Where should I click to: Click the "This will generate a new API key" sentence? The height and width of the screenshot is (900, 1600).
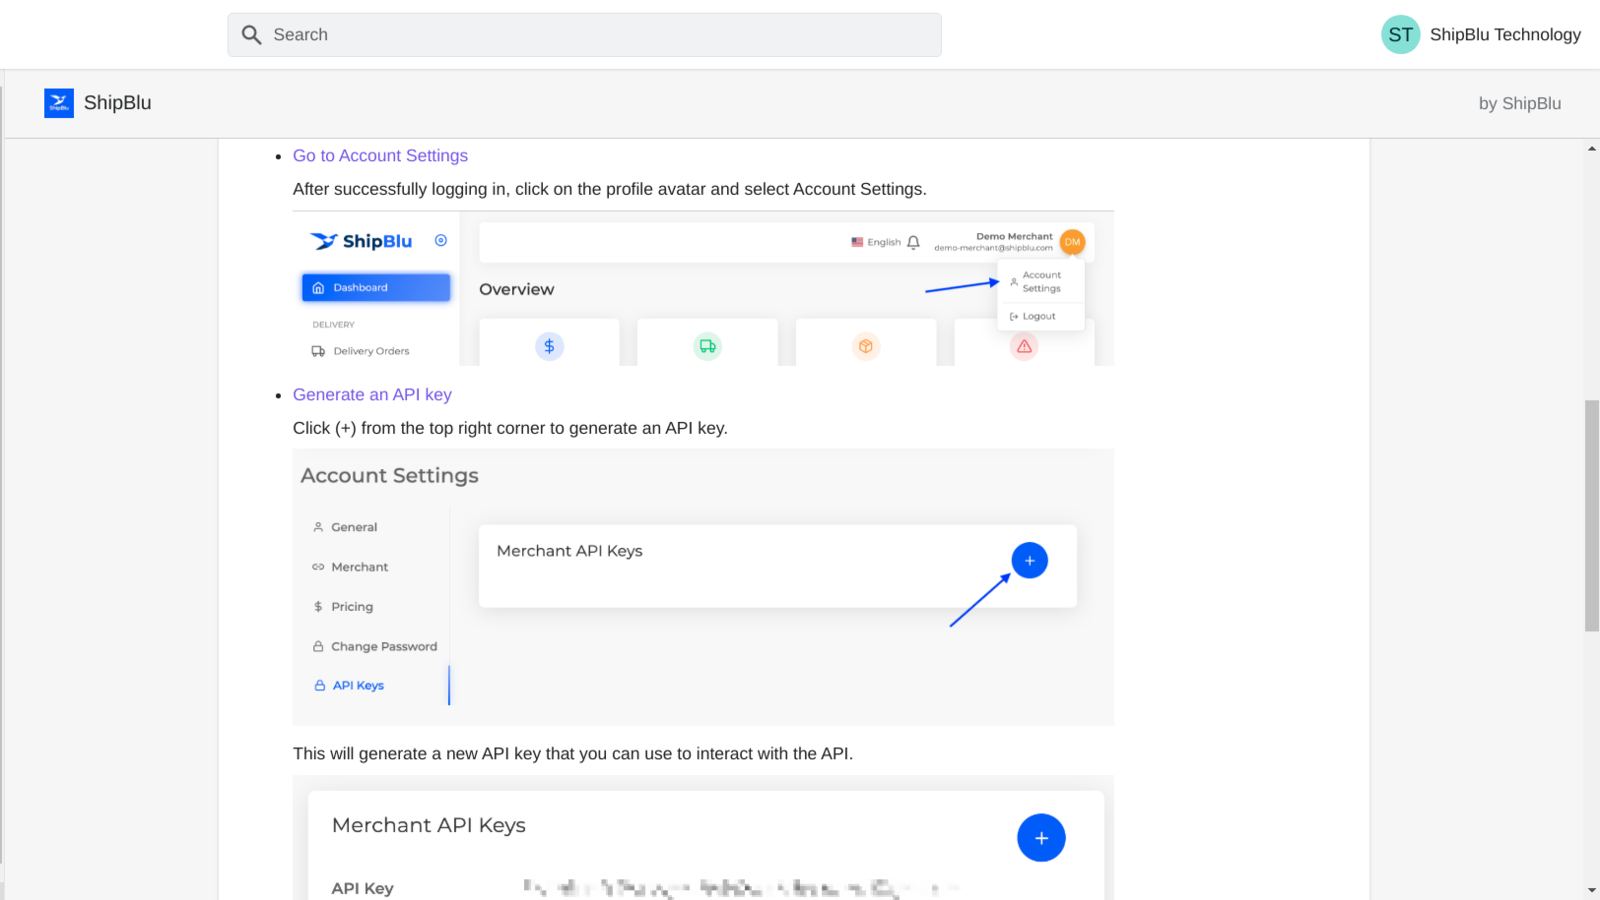(x=573, y=754)
